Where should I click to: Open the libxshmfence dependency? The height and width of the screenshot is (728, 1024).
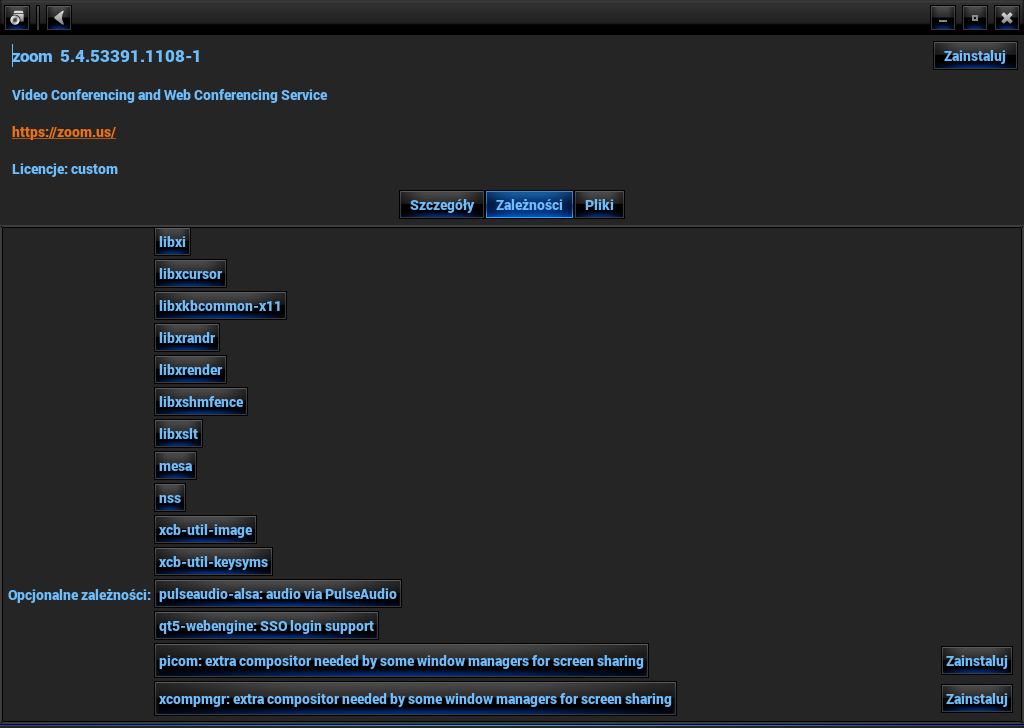(201, 402)
